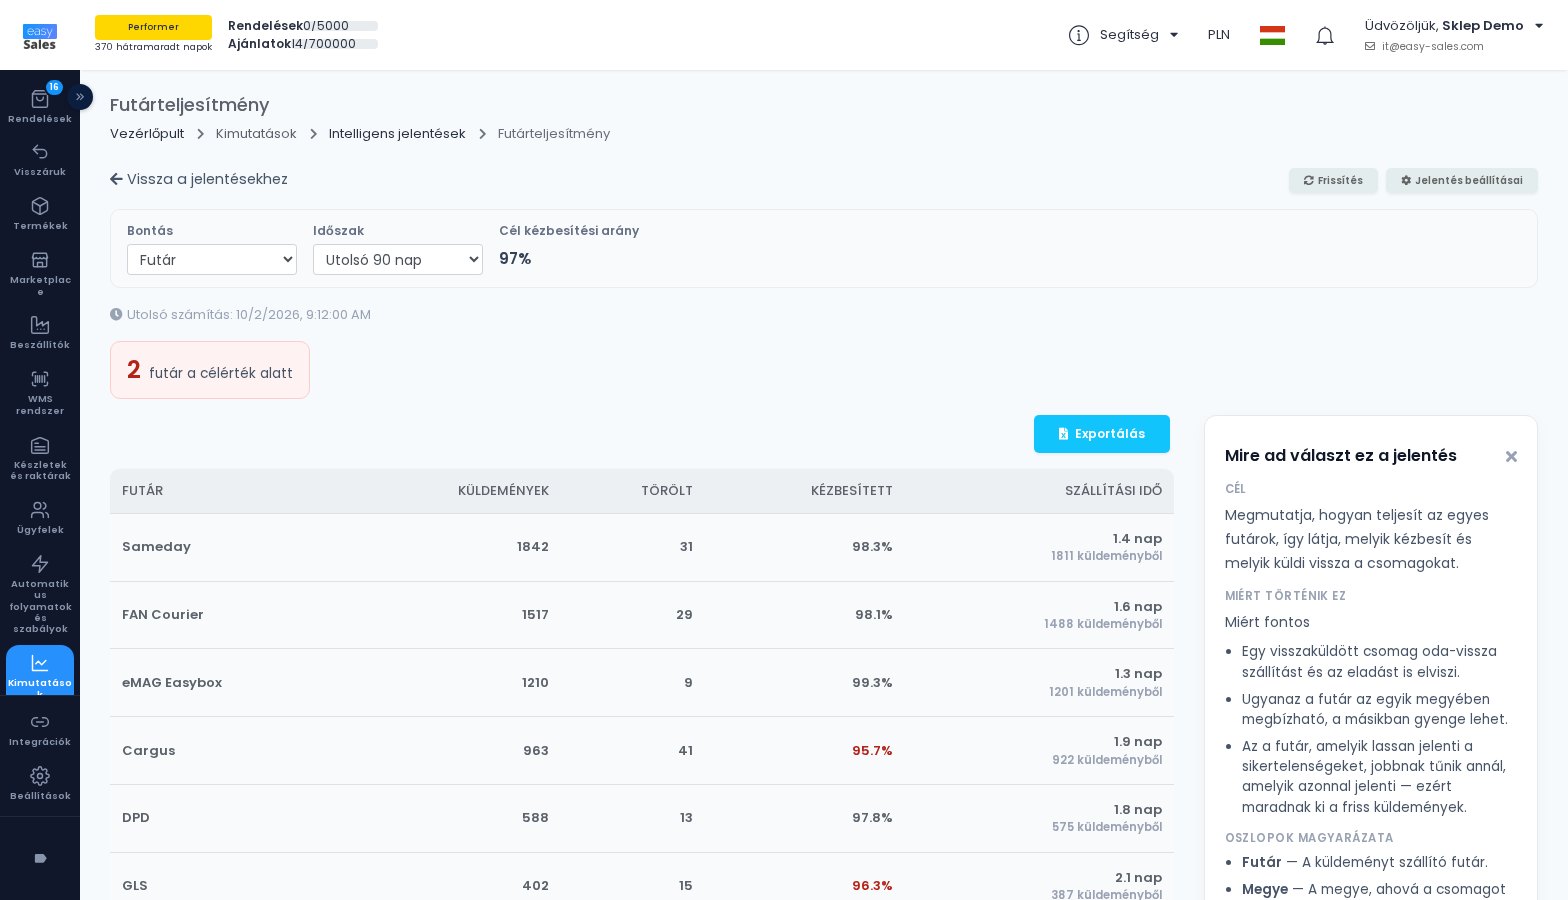Open the Bontás dropdown set to Futár

coord(212,260)
